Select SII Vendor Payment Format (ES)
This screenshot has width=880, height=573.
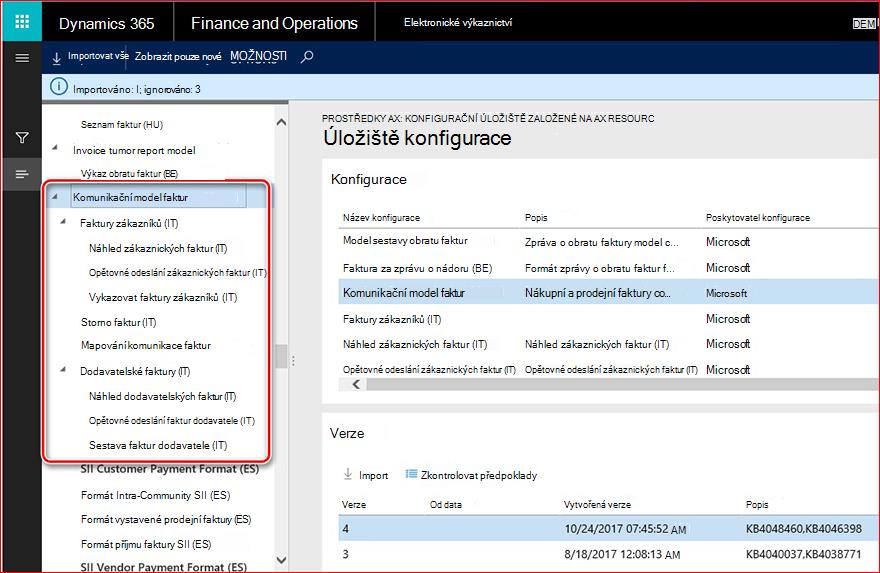point(163,567)
